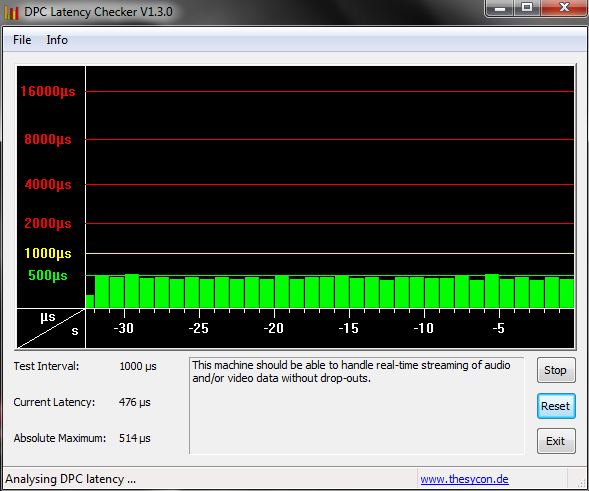The height and width of the screenshot is (491, 589).
Task: Stop the latency analysis
Action: (556, 370)
